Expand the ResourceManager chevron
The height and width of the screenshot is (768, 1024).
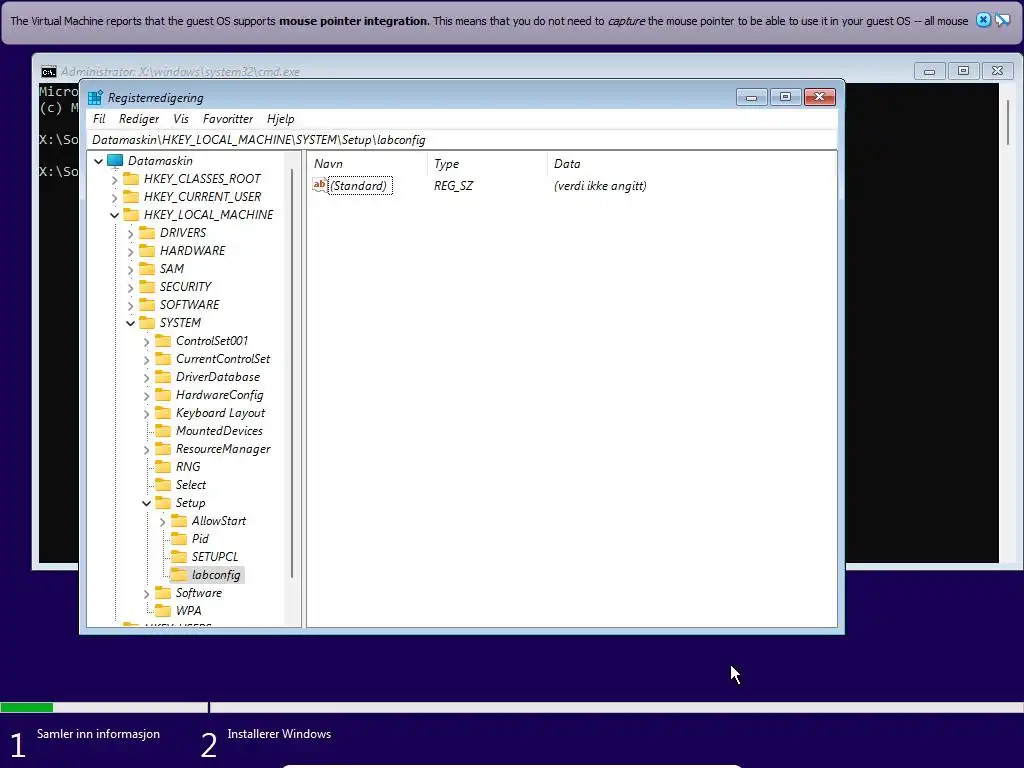tap(147, 450)
